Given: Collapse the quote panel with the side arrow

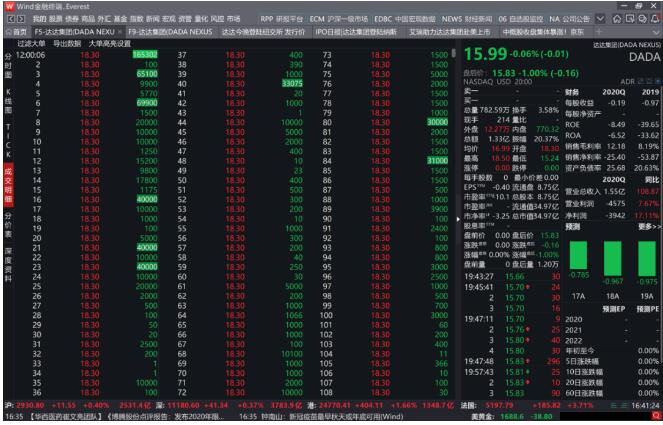Looking at the screenshot, I should point(458,219).
